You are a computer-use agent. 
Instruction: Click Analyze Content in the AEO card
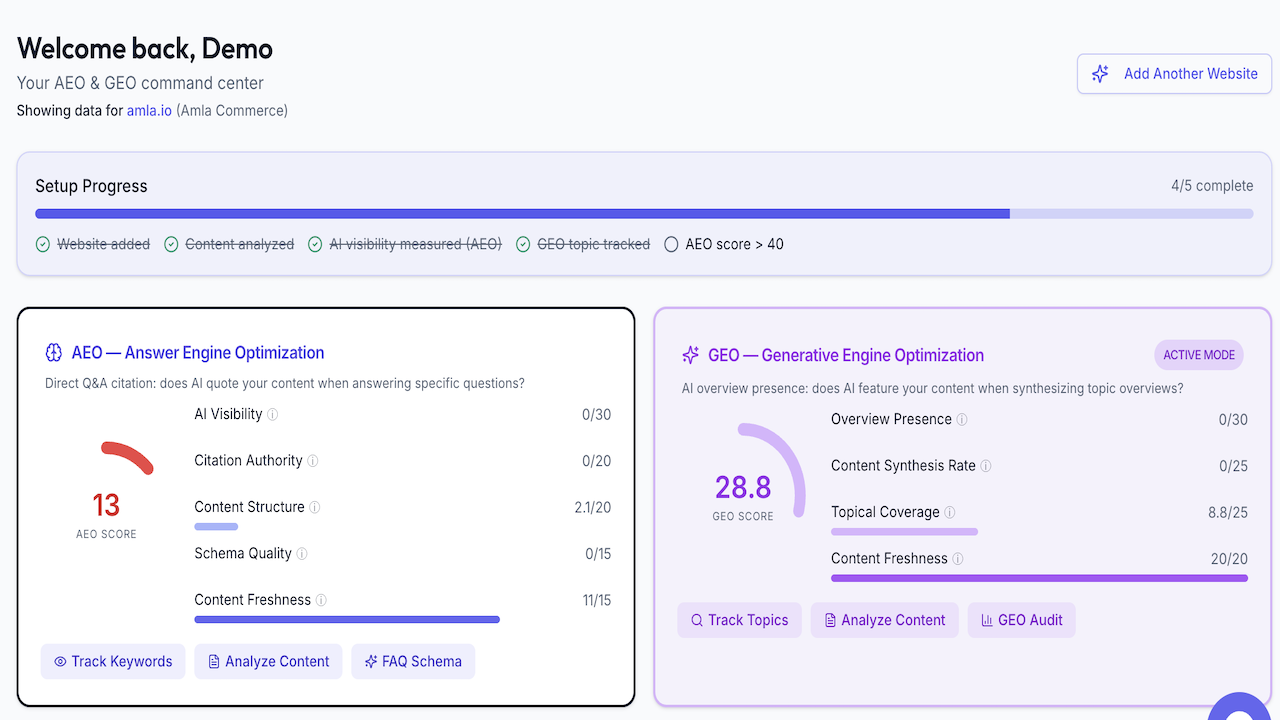[x=268, y=662]
